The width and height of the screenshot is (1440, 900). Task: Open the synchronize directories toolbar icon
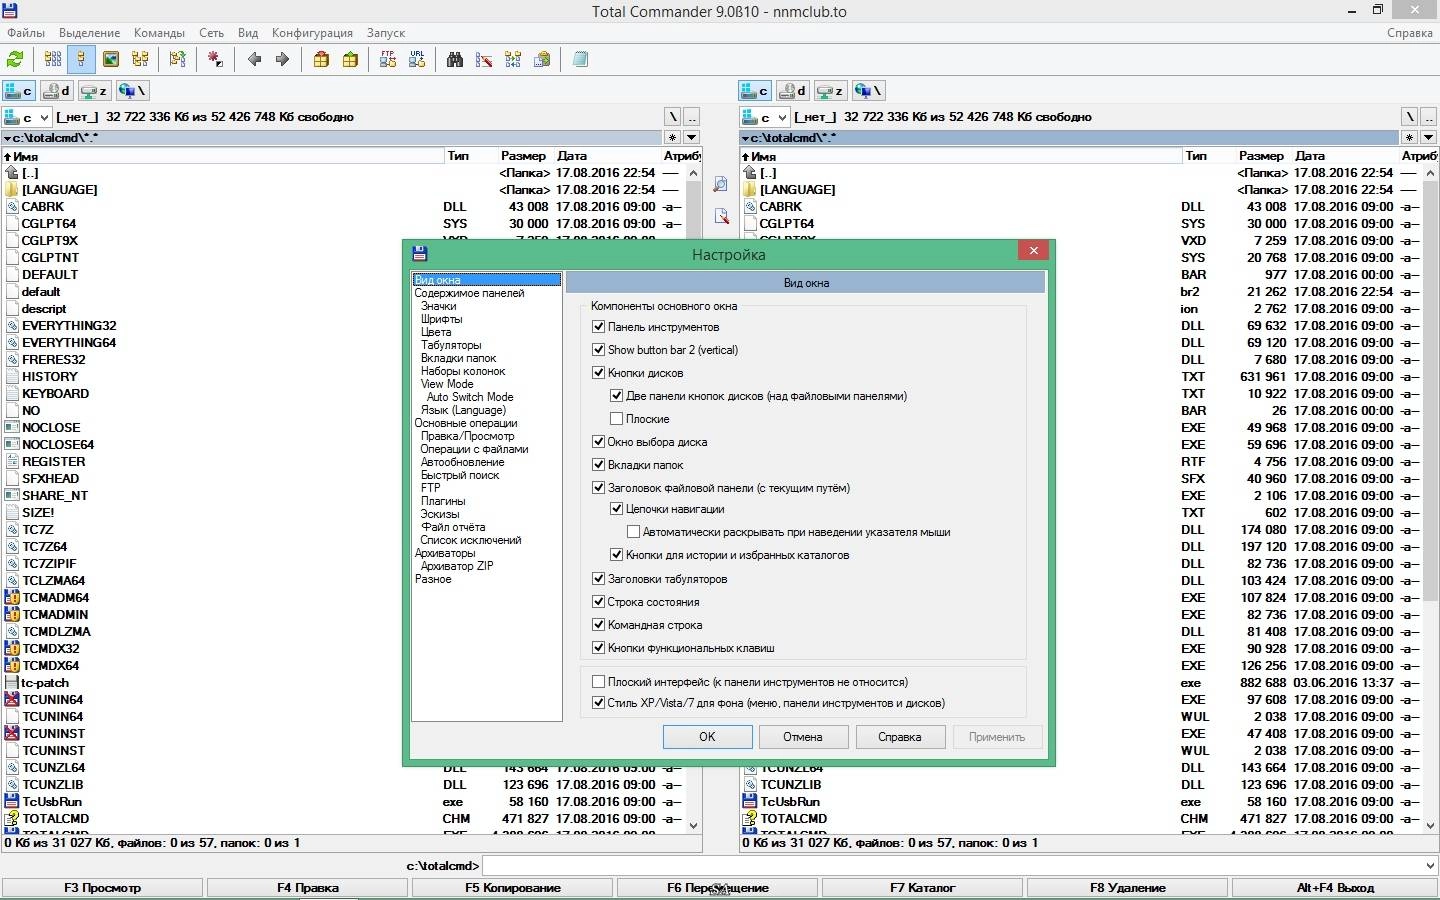coord(513,60)
